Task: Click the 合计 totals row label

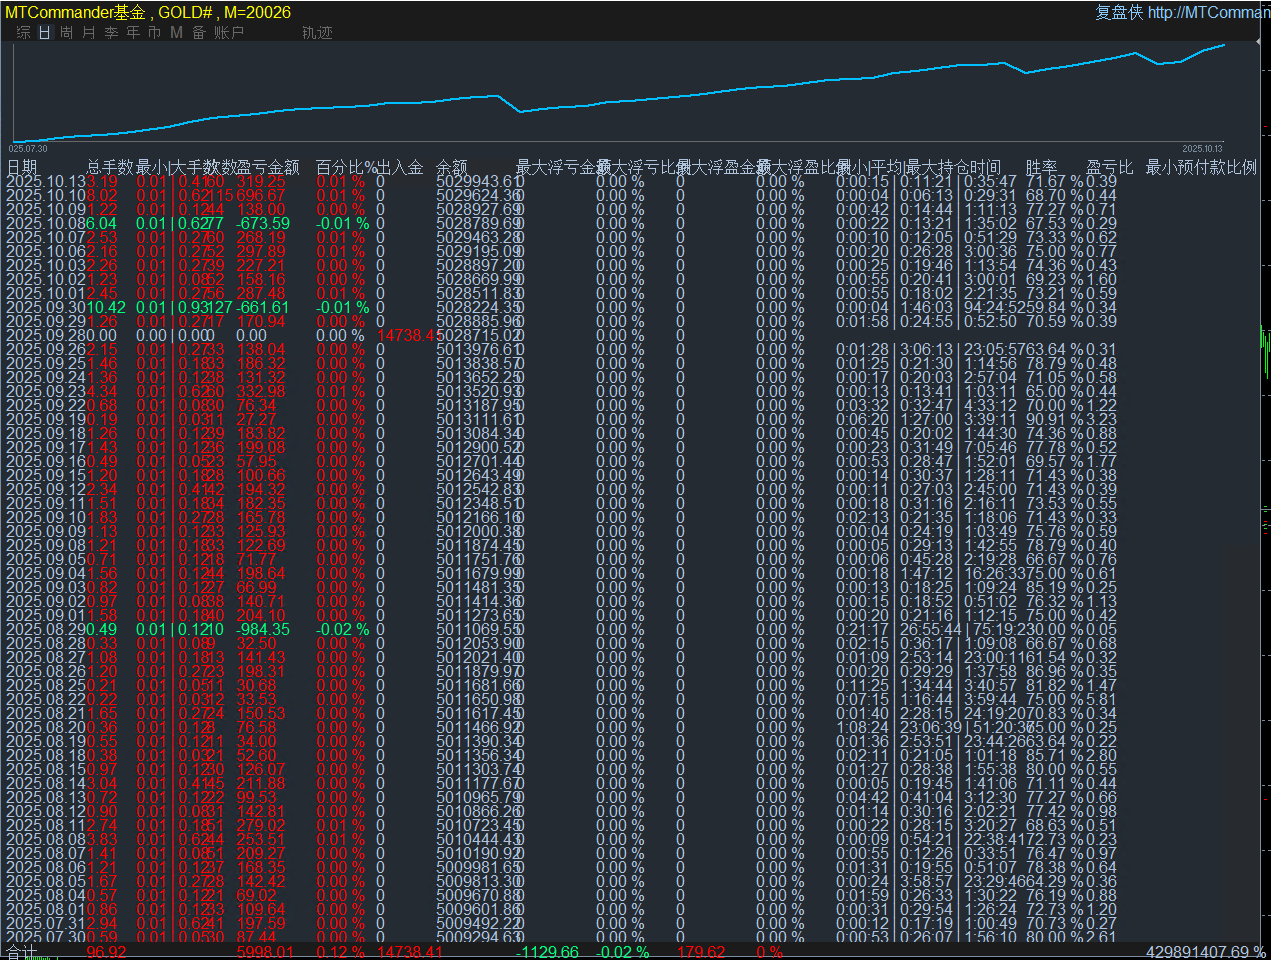Action: tap(21, 951)
